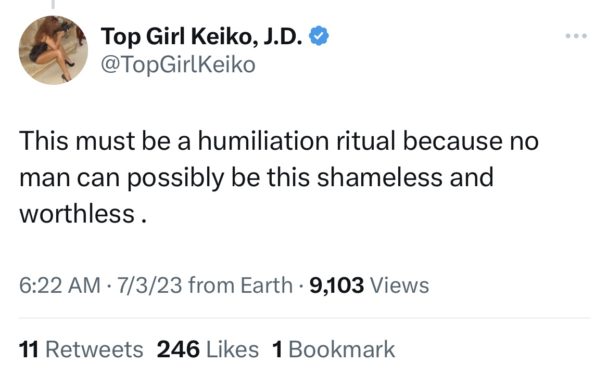Viewport: 595px width, 376px height.
Task: Open the Likes list label
Action: click(232, 349)
